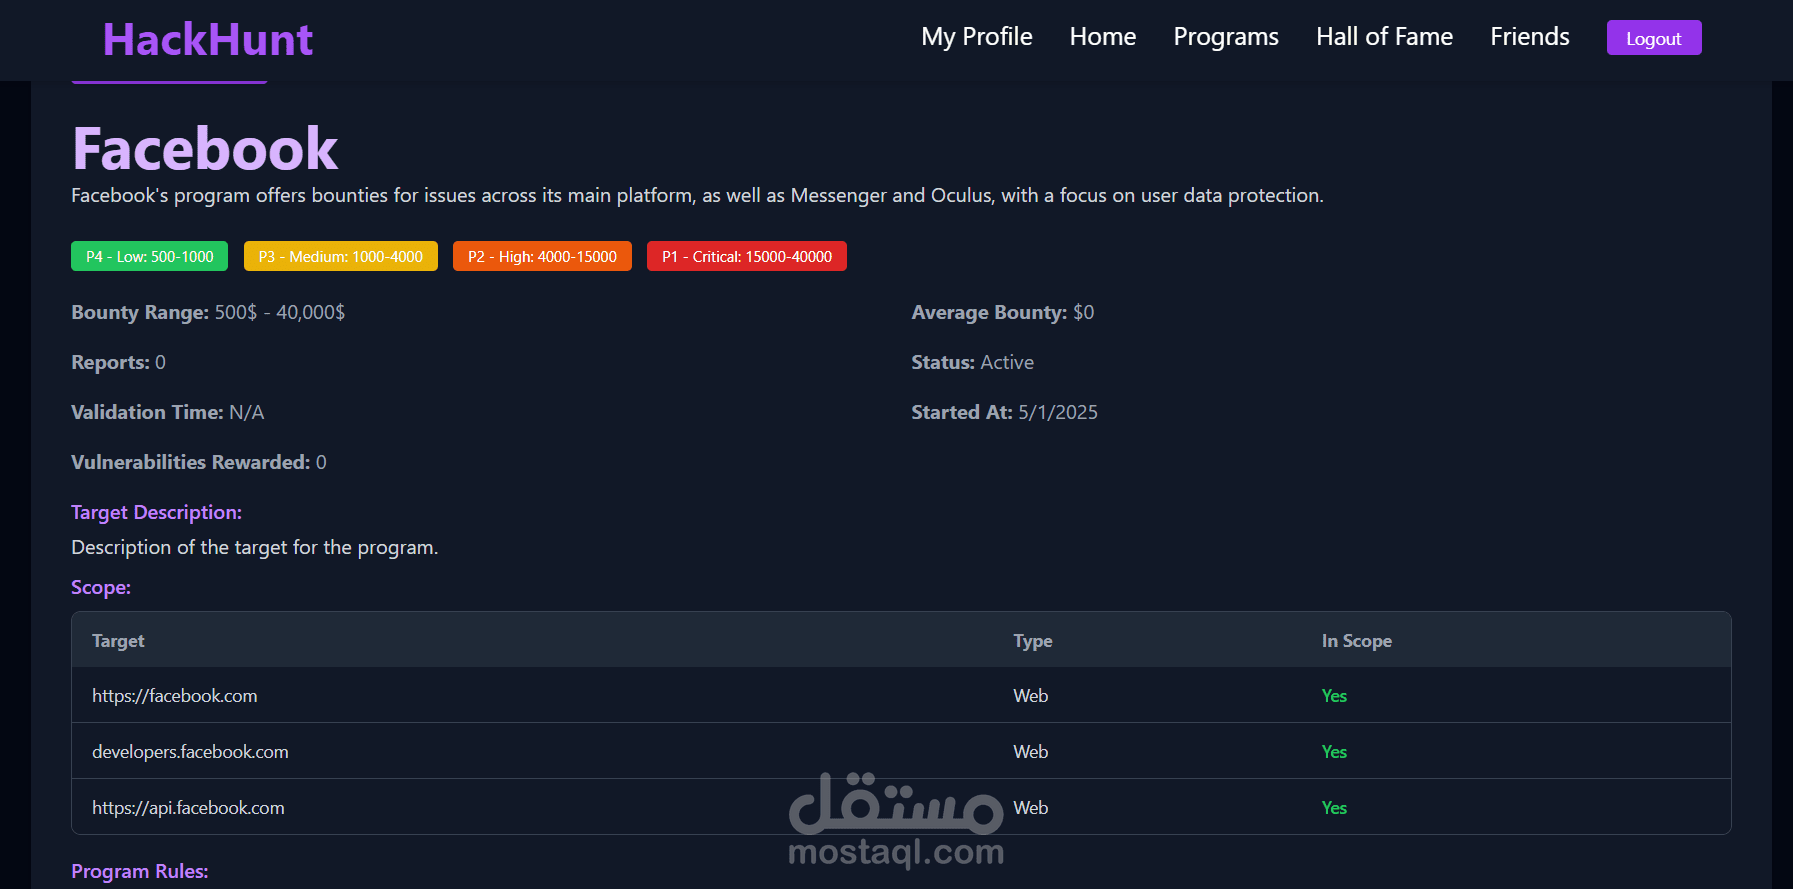Click Yes in https://facebook.com row
Screen dimensions: 1793x889
tap(1334, 696)
